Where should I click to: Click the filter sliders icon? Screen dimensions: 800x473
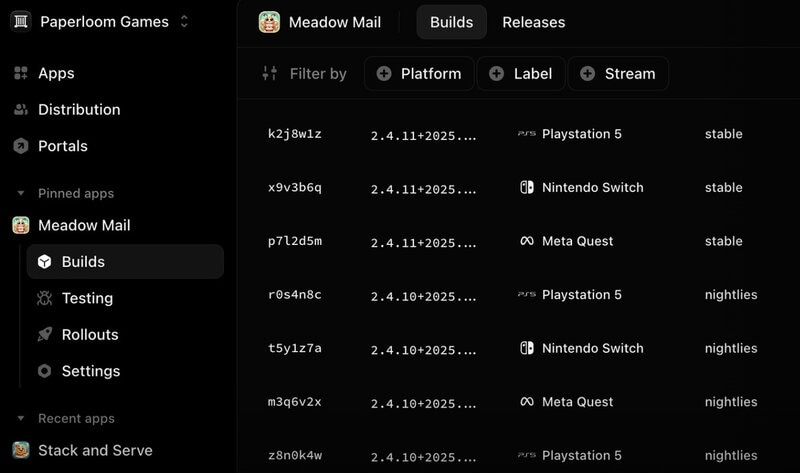[x=269, y=73]
